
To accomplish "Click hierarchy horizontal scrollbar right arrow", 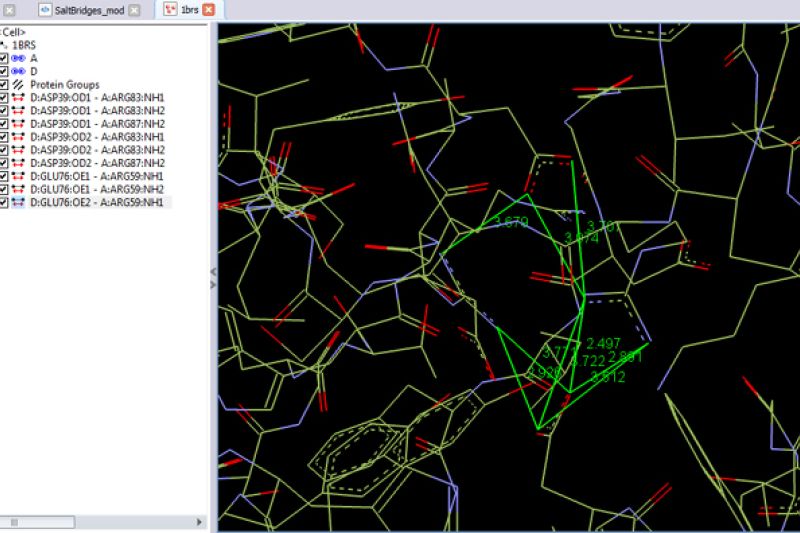I will pos(199,522).
